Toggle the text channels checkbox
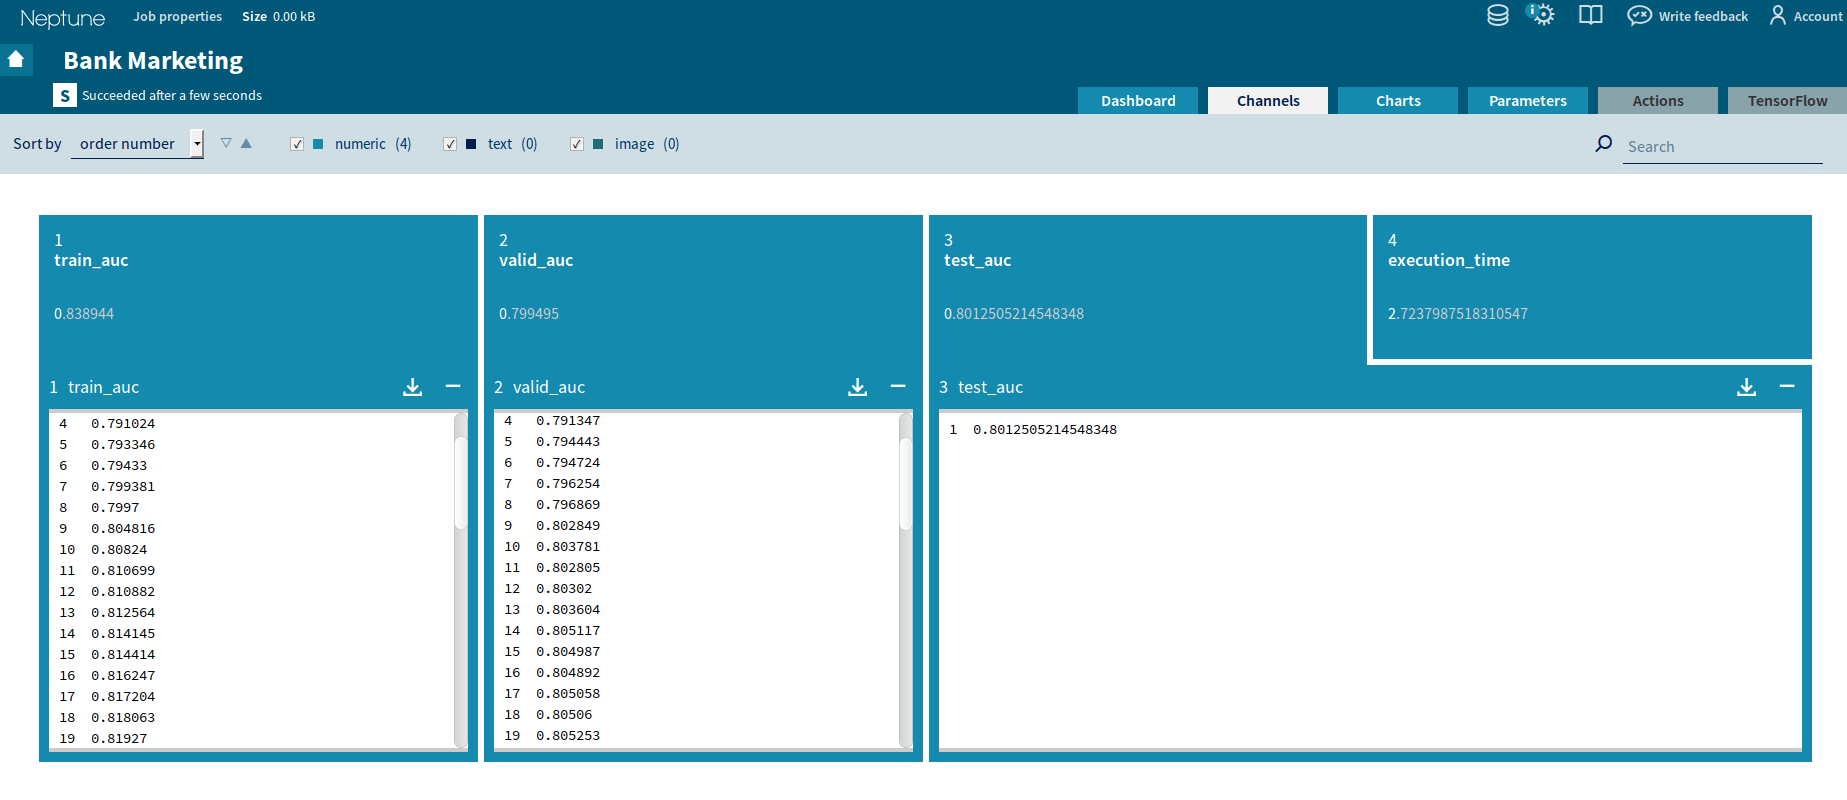Image resolution: width=1847 pixels, height=800 pixels. 450,144
